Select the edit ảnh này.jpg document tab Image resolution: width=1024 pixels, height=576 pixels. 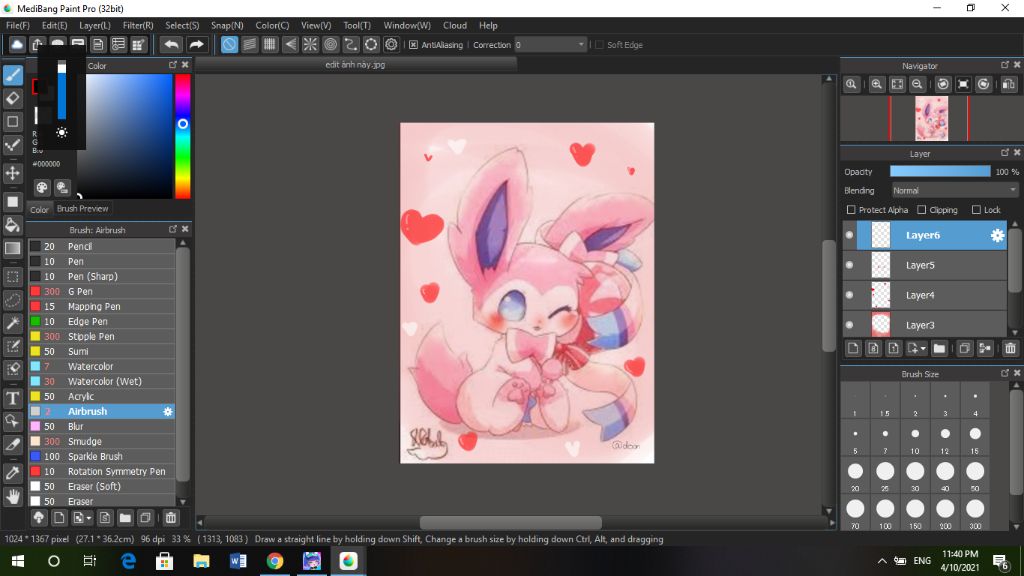355,65
